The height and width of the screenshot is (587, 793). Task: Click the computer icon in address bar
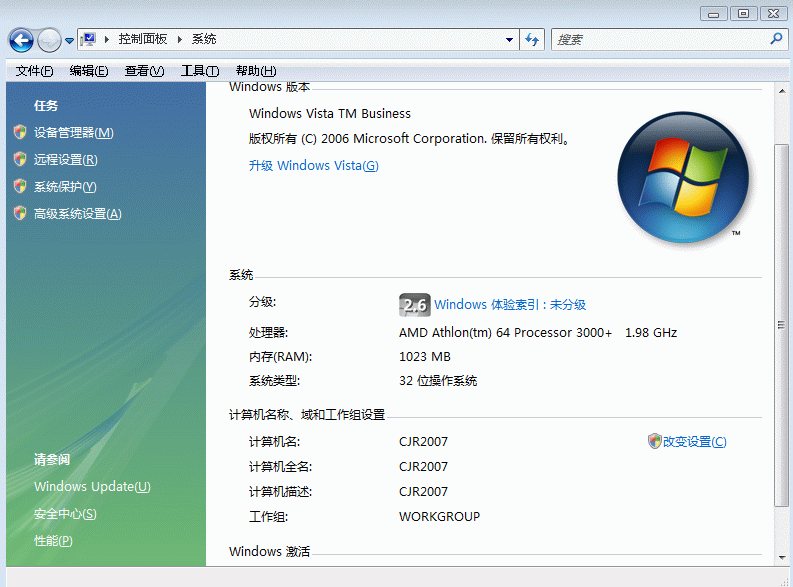tap(89, 39)
